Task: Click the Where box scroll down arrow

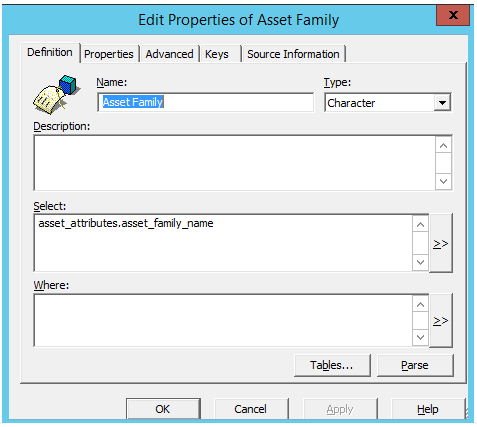Action: 420,337
